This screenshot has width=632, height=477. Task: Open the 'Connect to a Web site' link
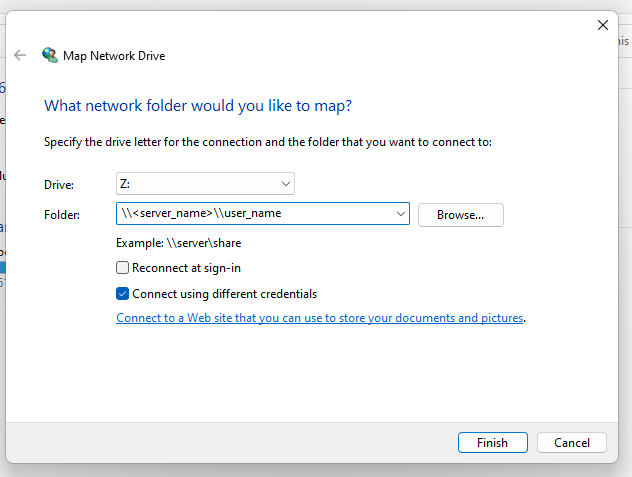pos(320,318)
